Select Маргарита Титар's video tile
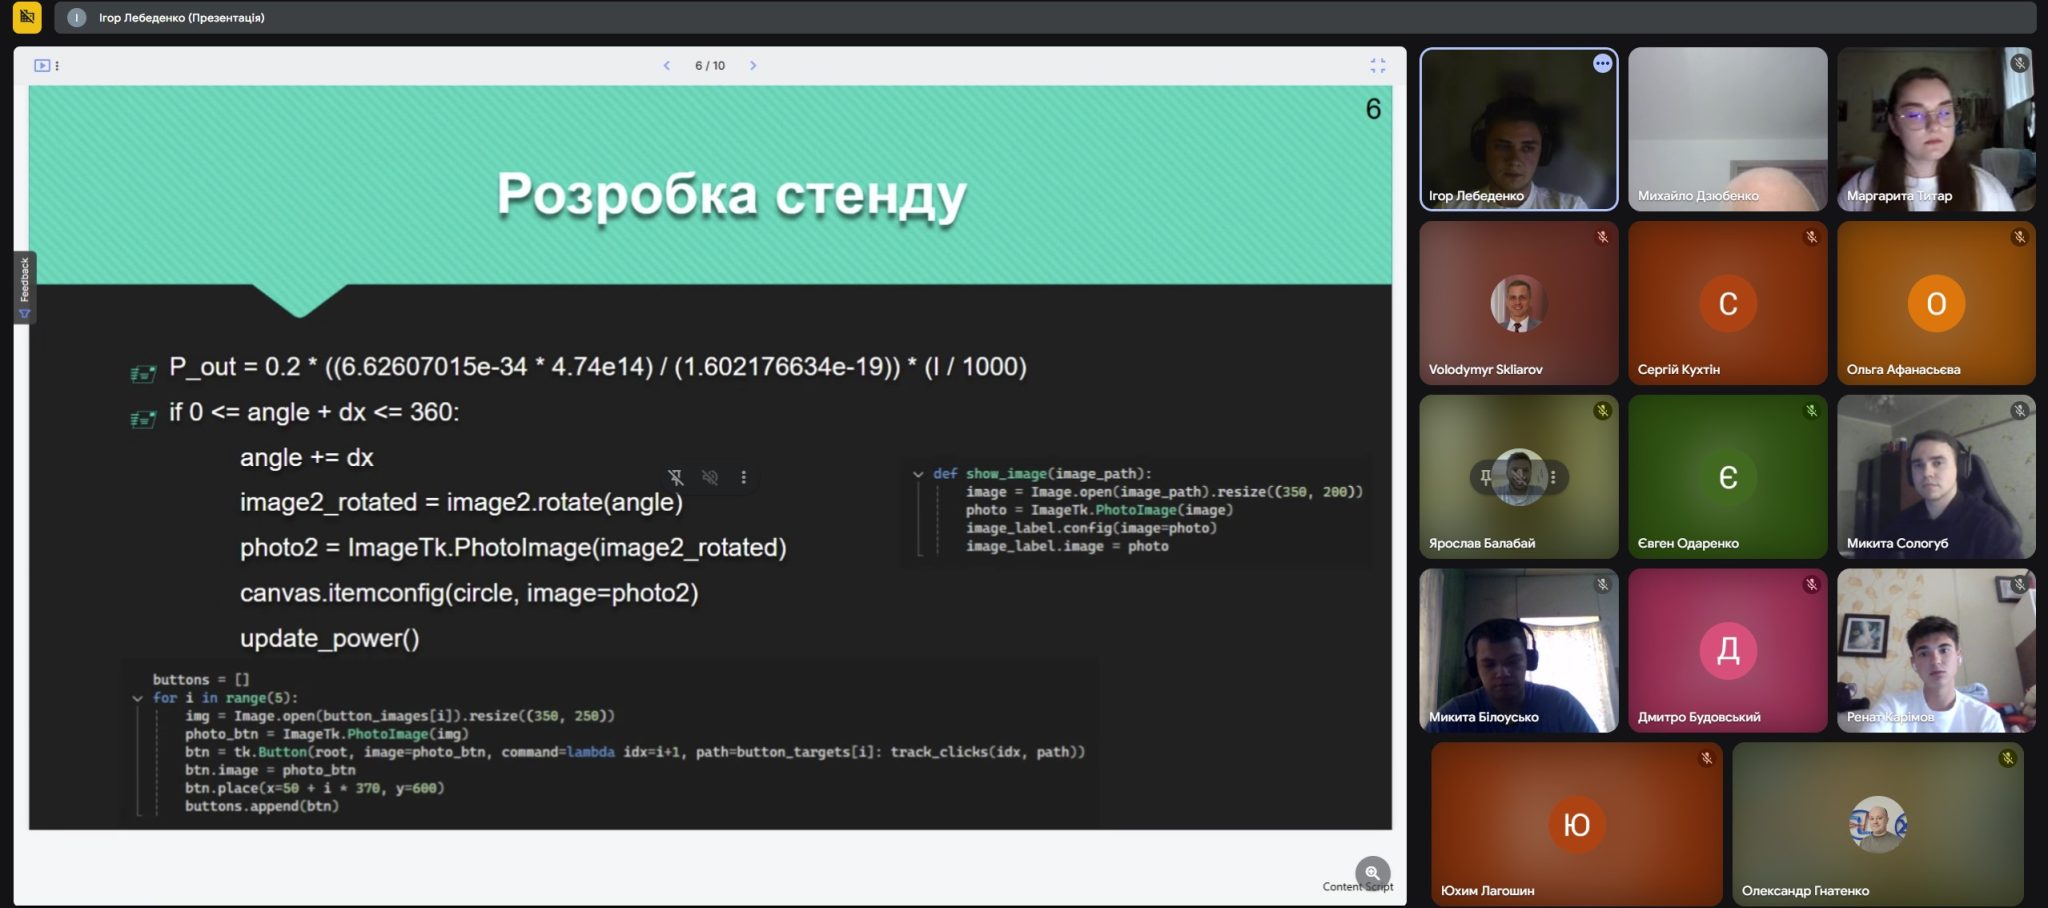This screenshot has width=2048, height=908. (1936, 129)
